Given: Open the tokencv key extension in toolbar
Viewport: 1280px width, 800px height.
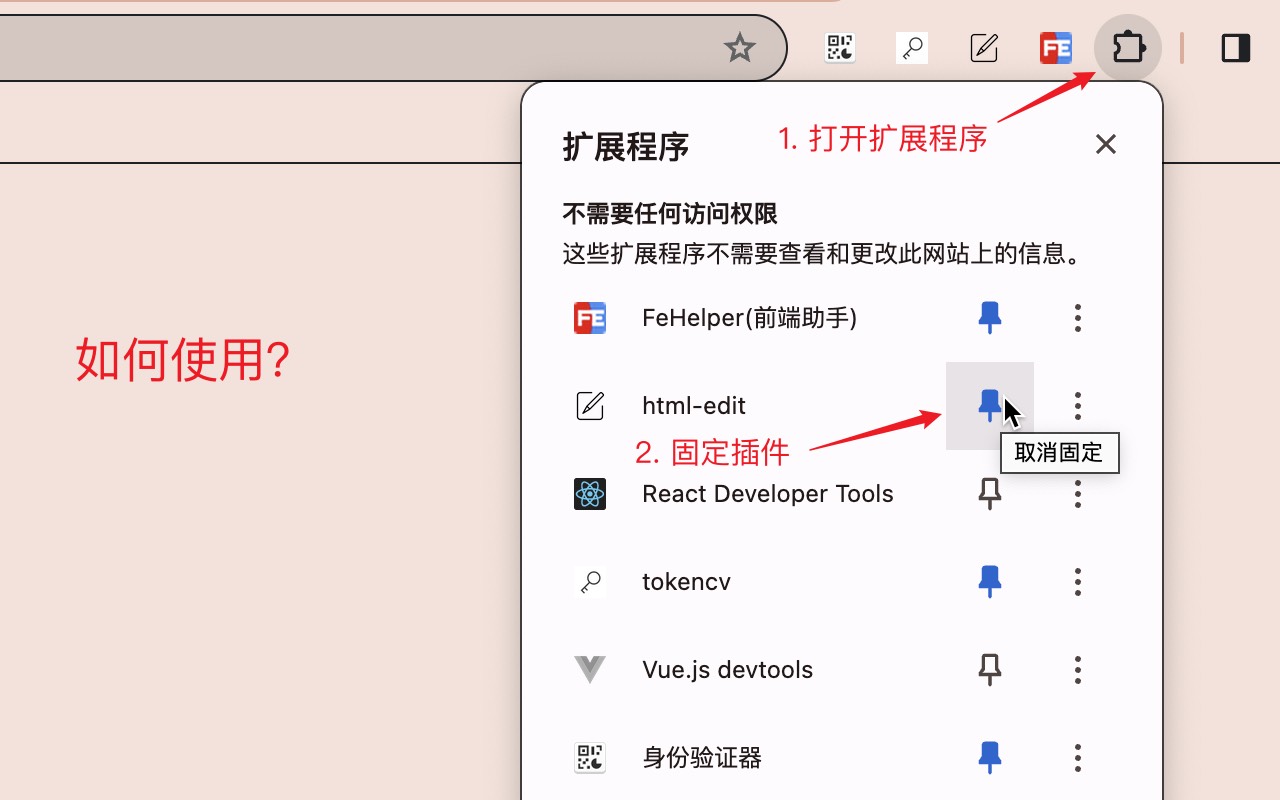Looking at the screenshot, I should (912, 47).
